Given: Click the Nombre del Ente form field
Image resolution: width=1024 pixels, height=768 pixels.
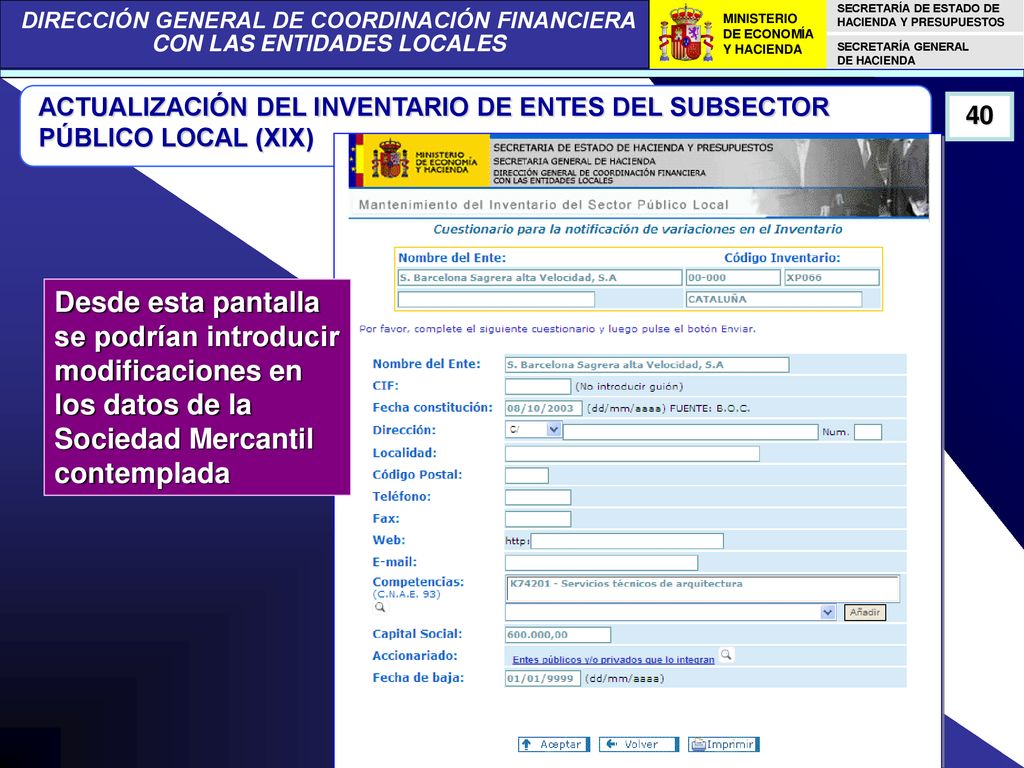Looking at the screenshot, I should (x=647, y=364).
